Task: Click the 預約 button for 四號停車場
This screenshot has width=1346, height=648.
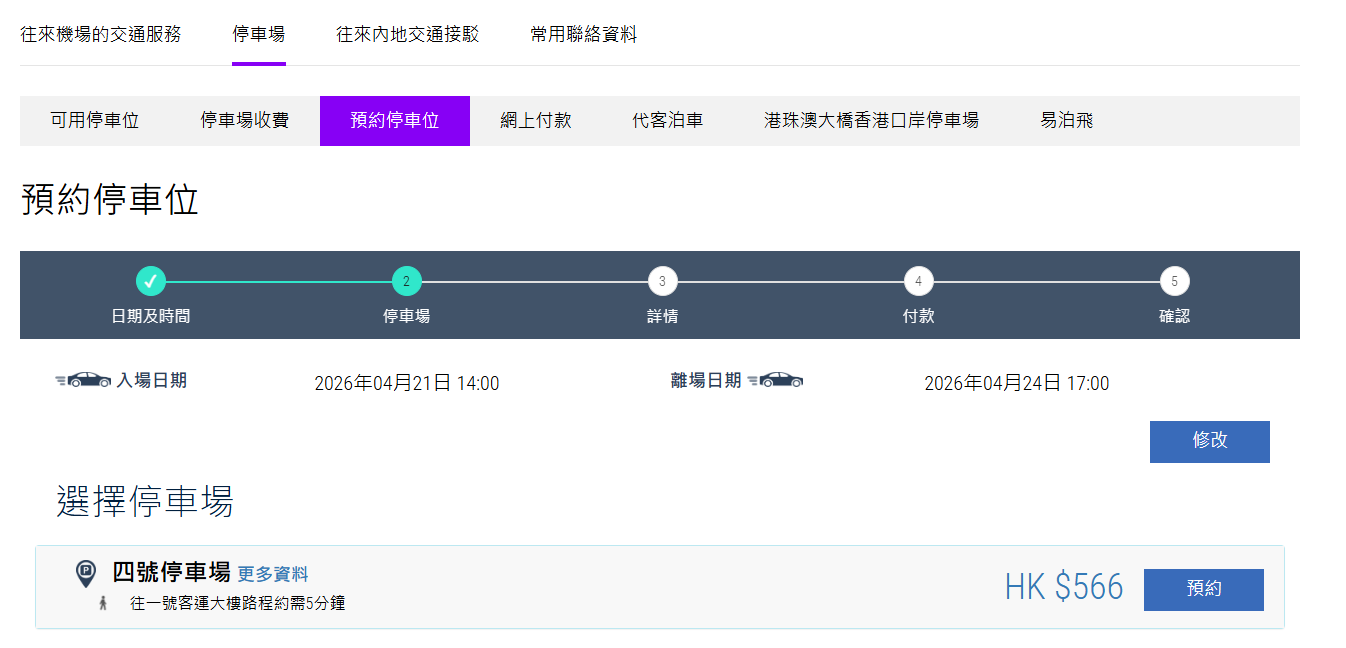Action: [x=1203, y=589]
